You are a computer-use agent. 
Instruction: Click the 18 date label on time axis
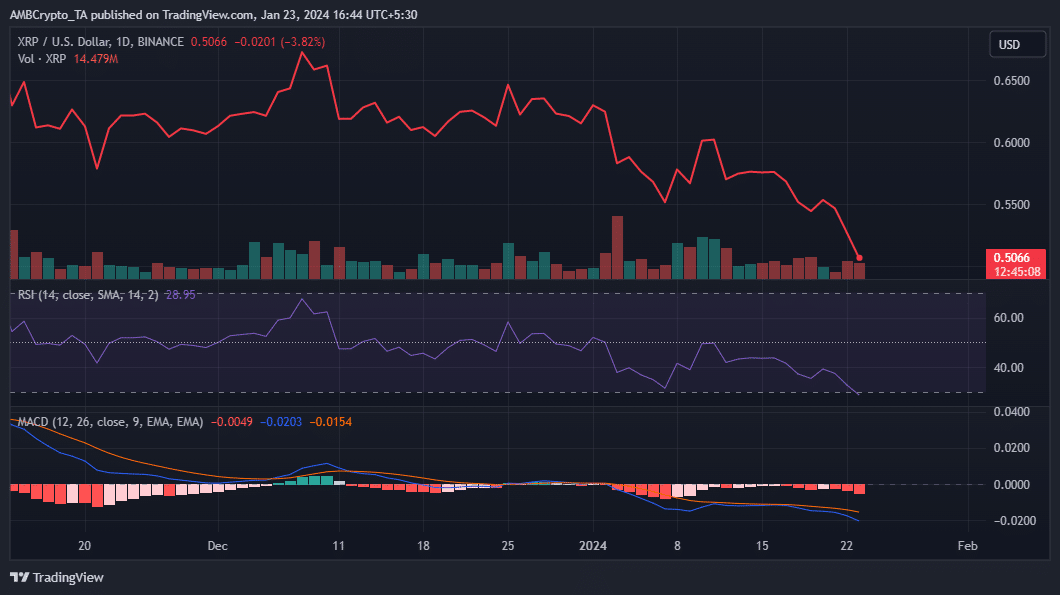[423, 546]
